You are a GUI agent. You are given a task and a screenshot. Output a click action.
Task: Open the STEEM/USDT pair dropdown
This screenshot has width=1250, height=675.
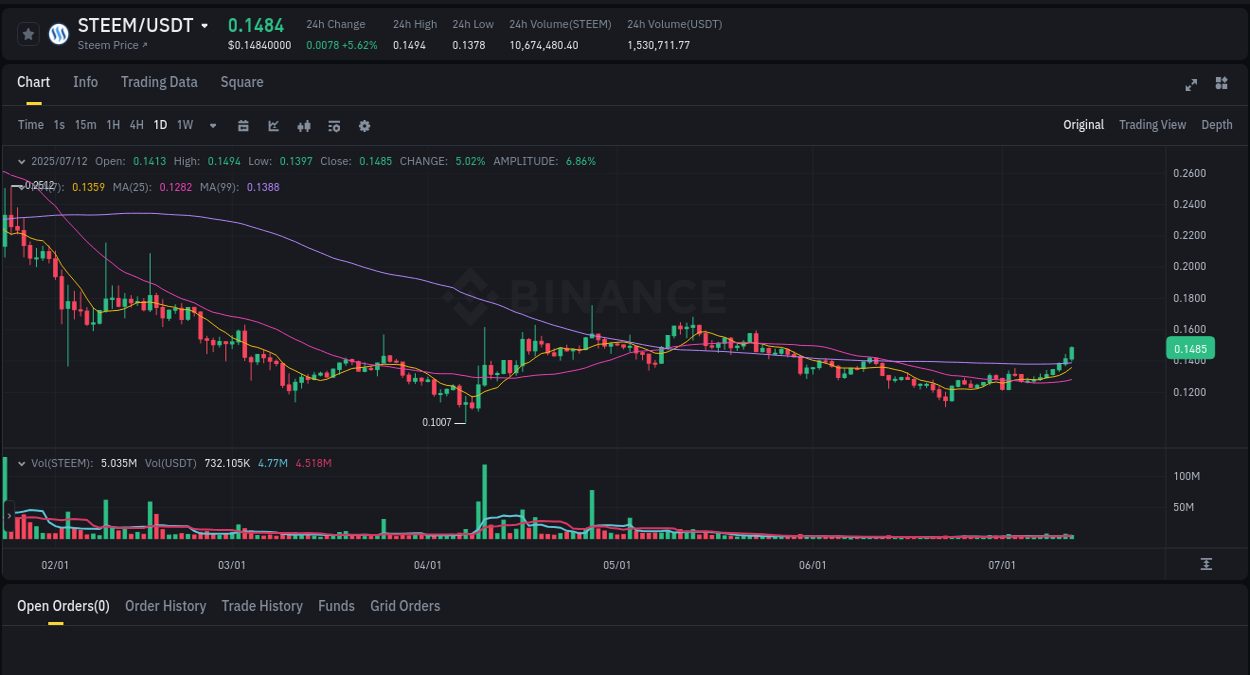tap(206, 26)
